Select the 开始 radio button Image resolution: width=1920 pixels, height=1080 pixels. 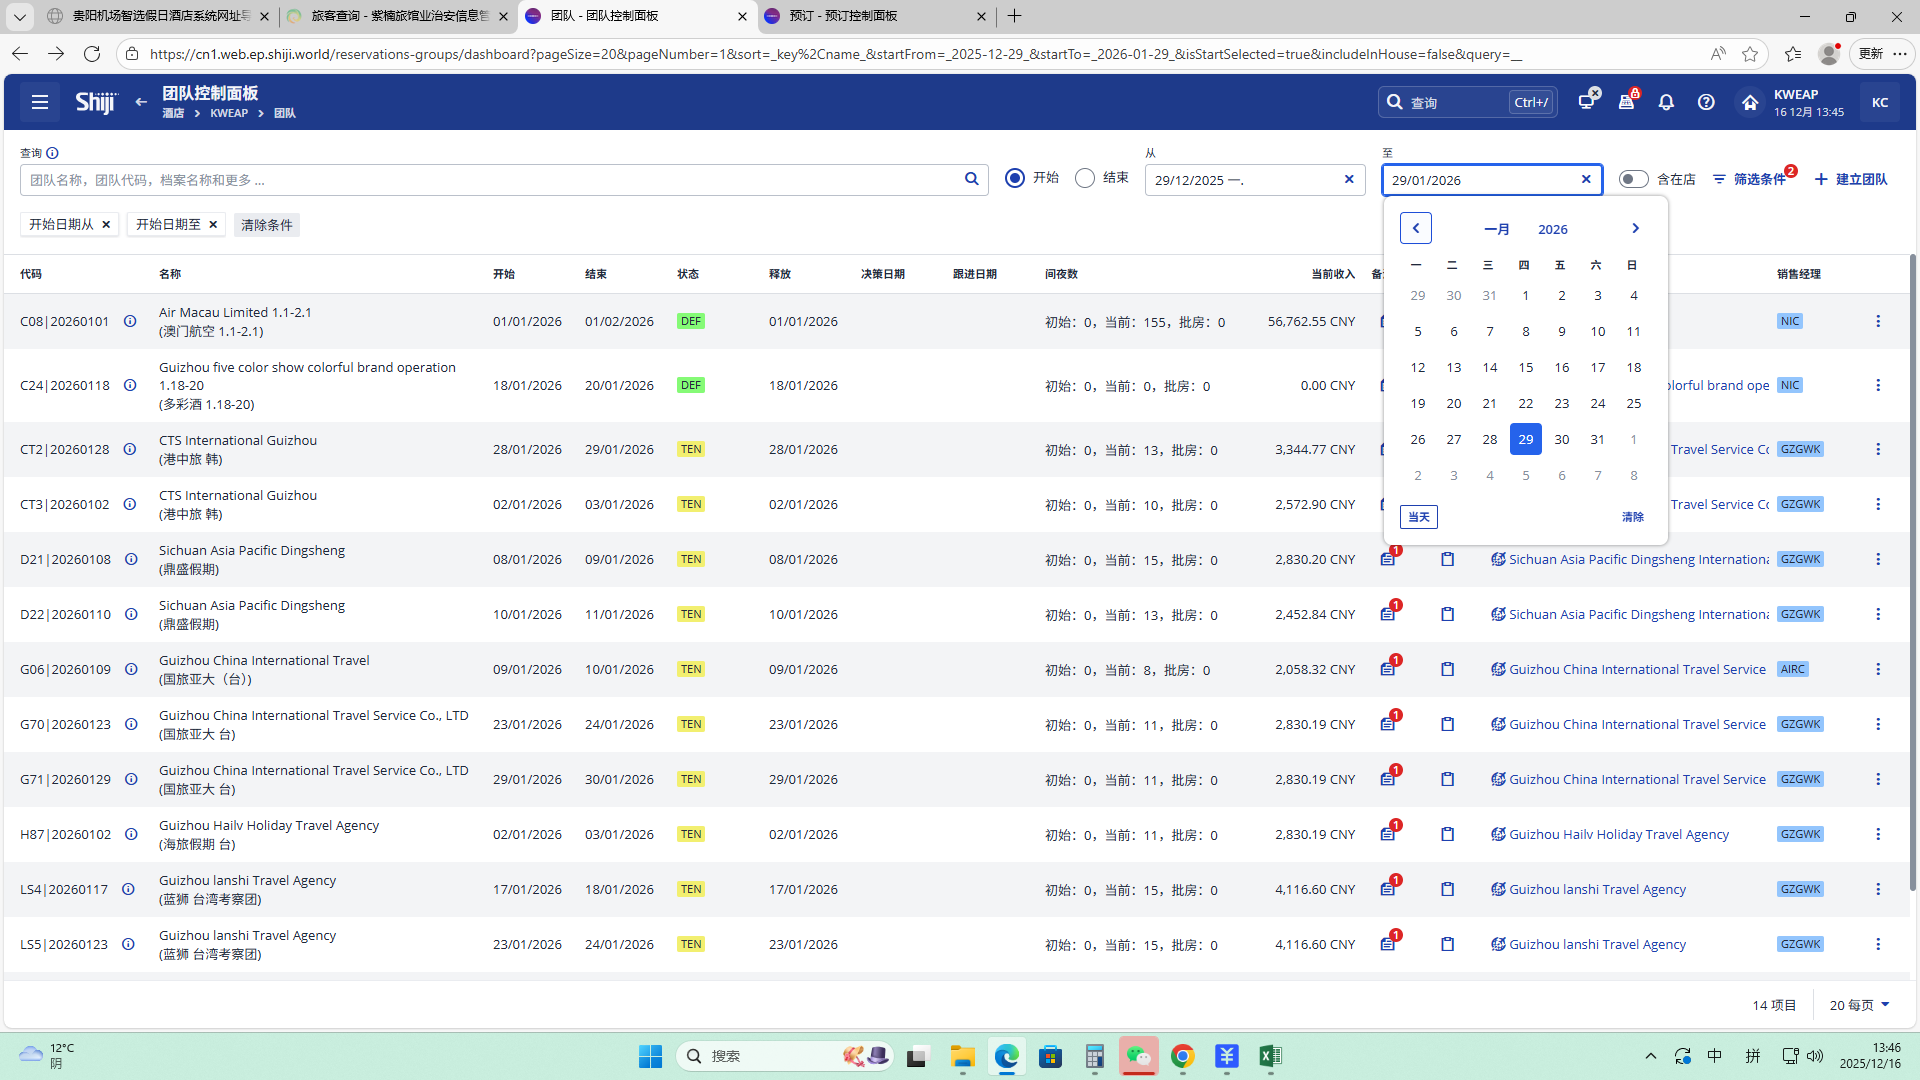point(1015,178)
